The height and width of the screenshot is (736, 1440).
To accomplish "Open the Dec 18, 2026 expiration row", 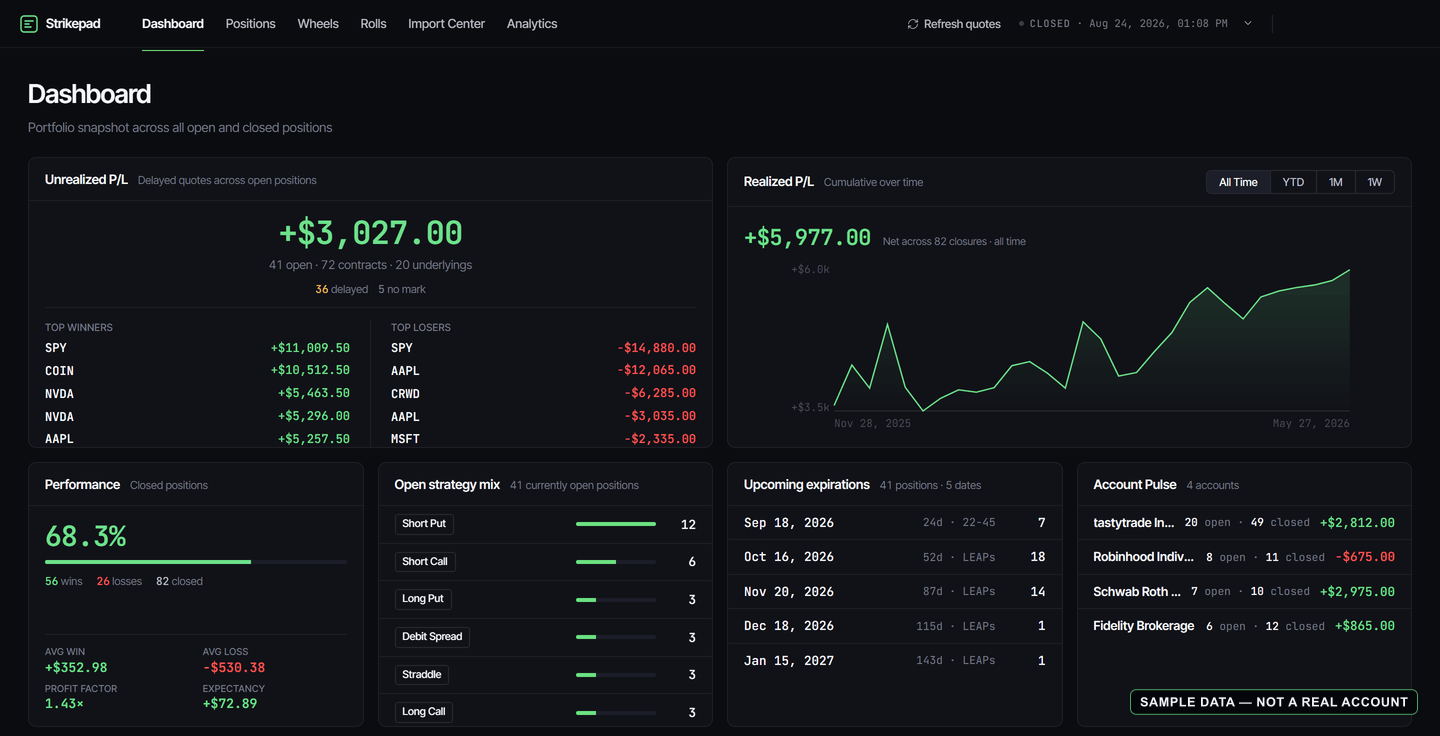I will (894, 626).
